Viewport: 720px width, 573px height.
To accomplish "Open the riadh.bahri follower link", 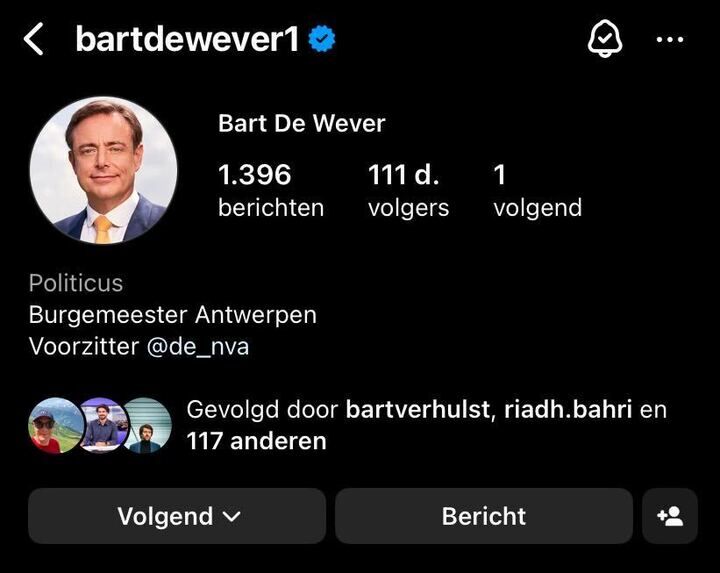I will tap(568, 409).
